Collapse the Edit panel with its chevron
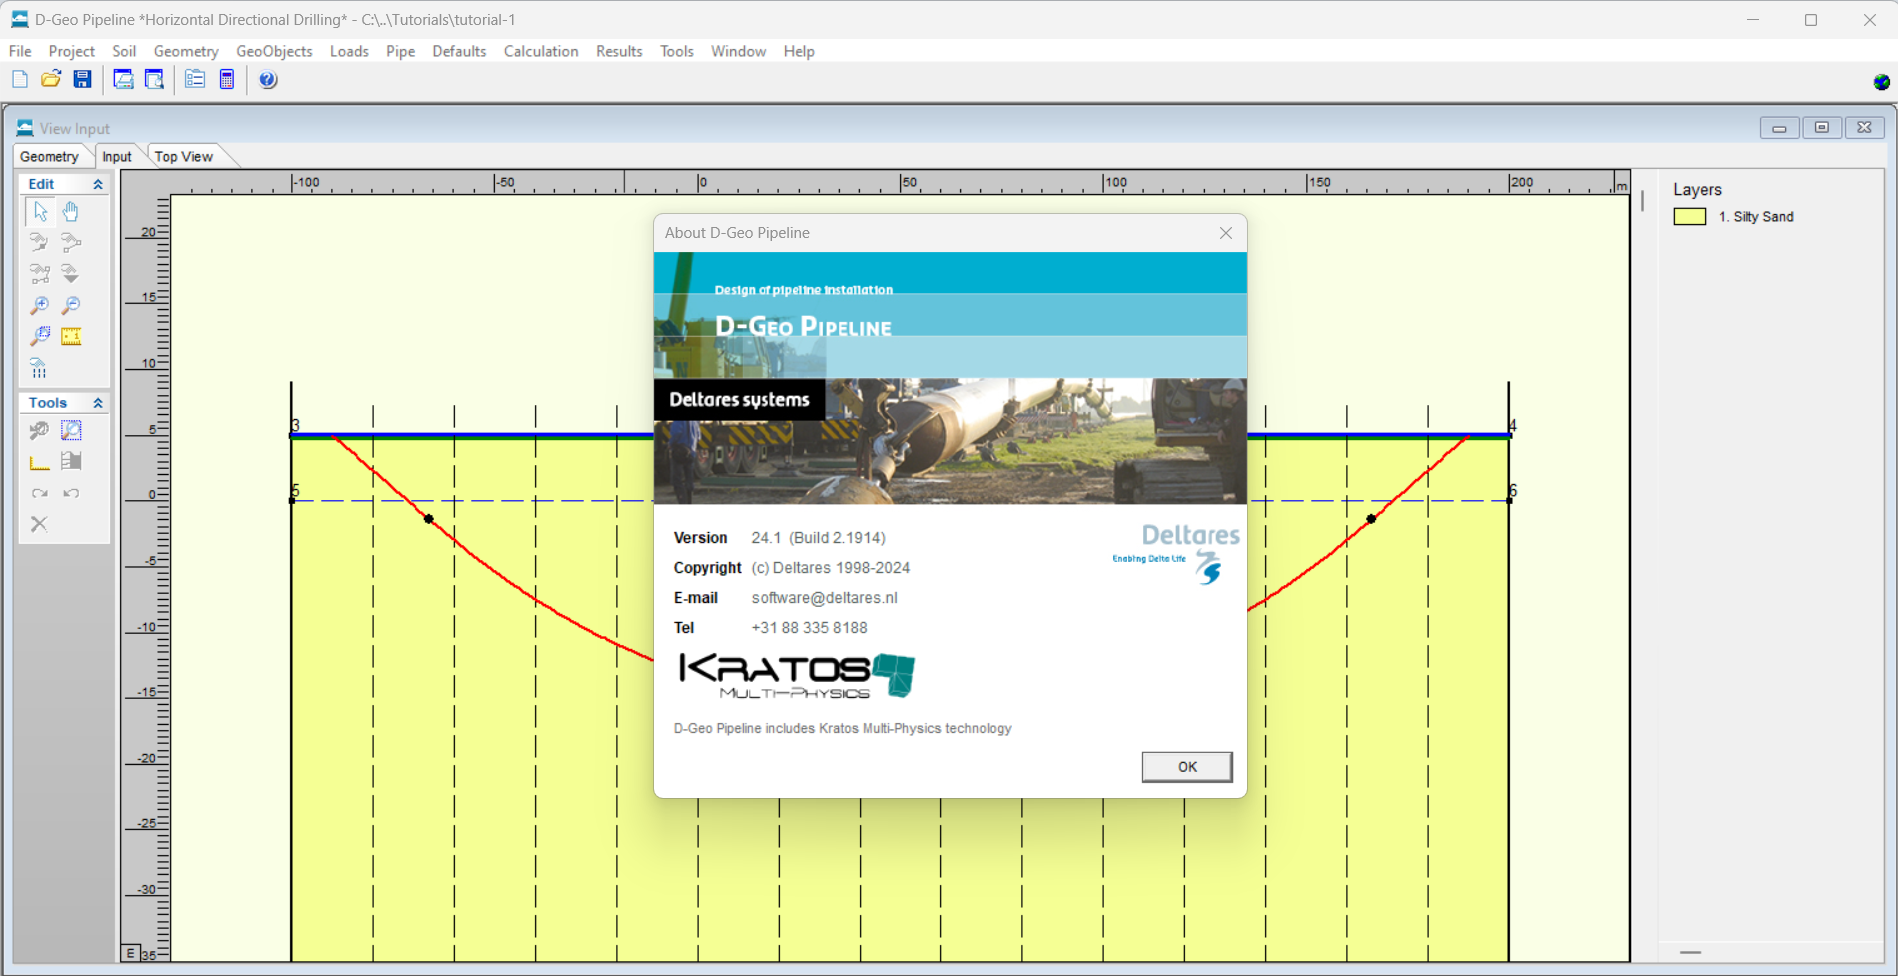This screenshot has height=976, width=1898. pos(98,184)
